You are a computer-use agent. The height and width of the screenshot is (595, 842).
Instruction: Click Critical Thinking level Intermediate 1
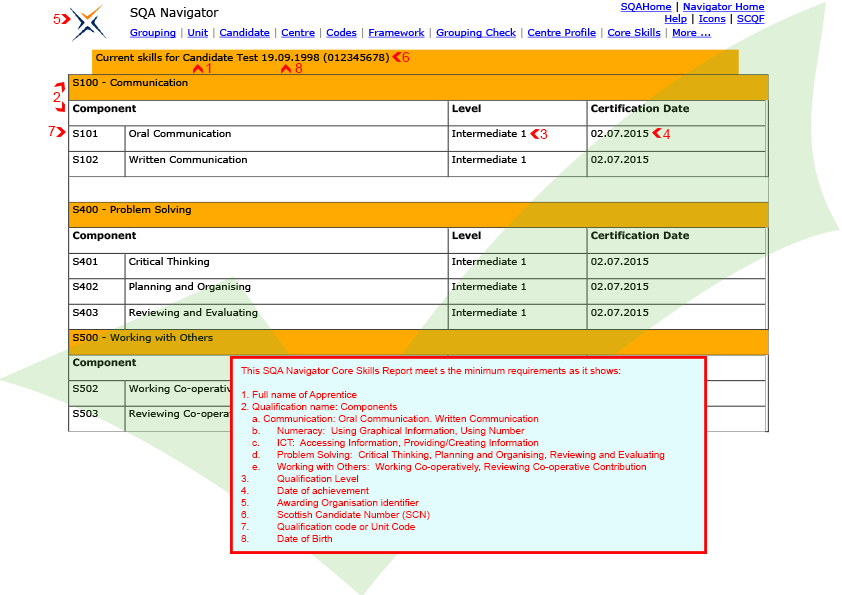click(x=518, y=266)
